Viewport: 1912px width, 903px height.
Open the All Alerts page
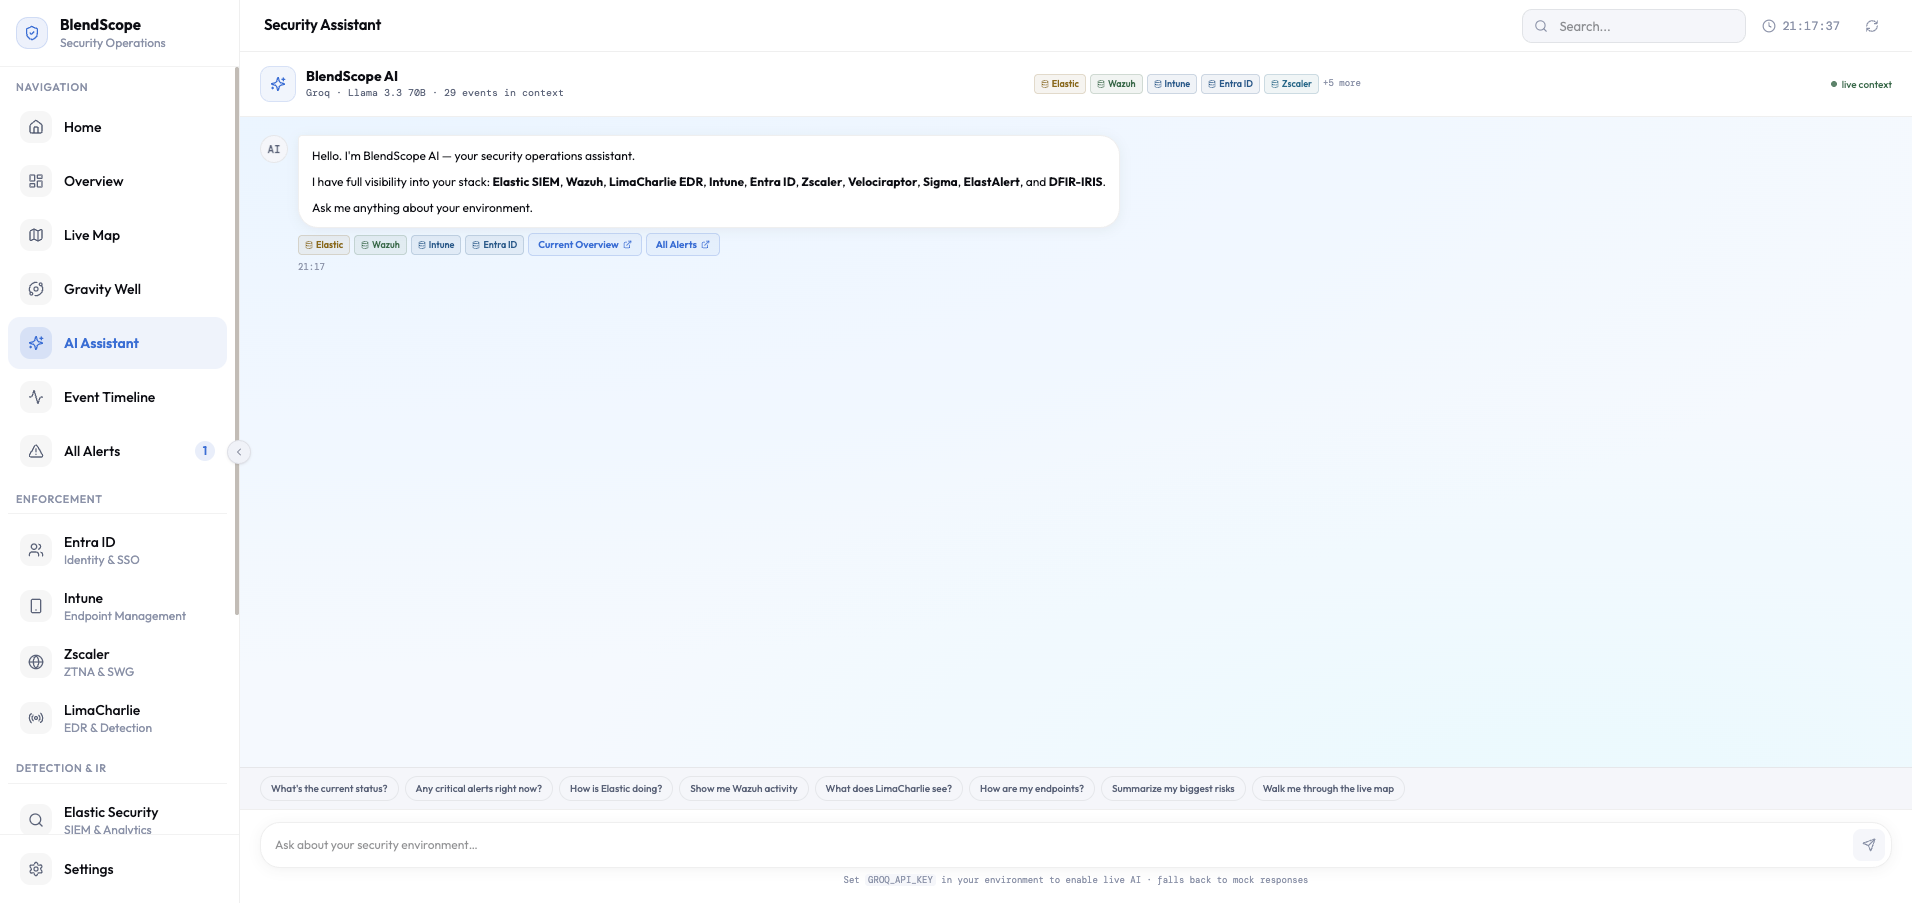[118, 451]
